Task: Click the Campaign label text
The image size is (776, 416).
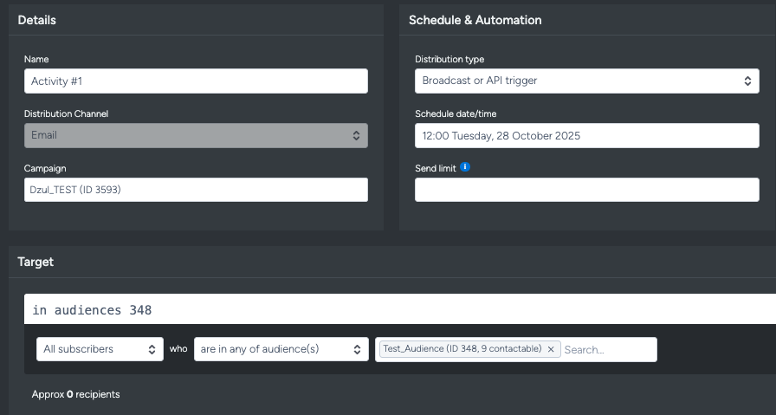Action: click(x=45, y=169)
